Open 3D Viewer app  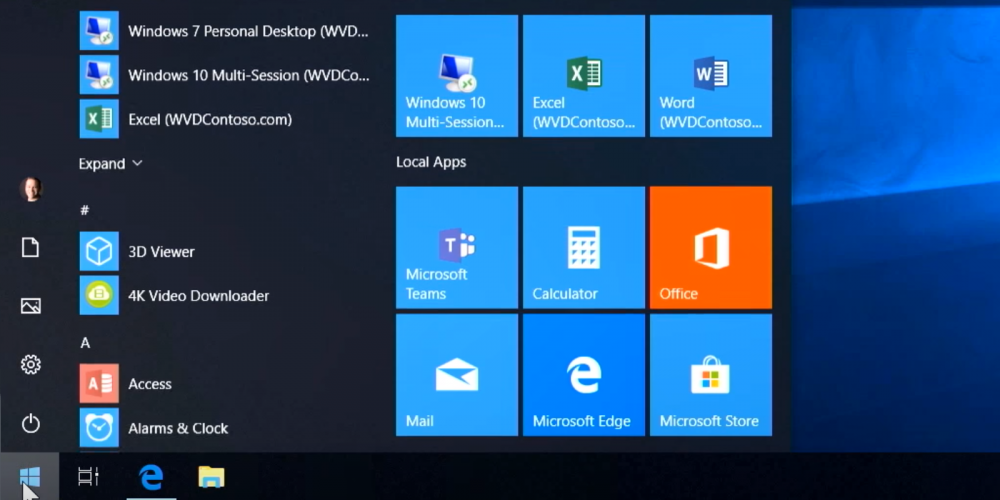point(224,251)
